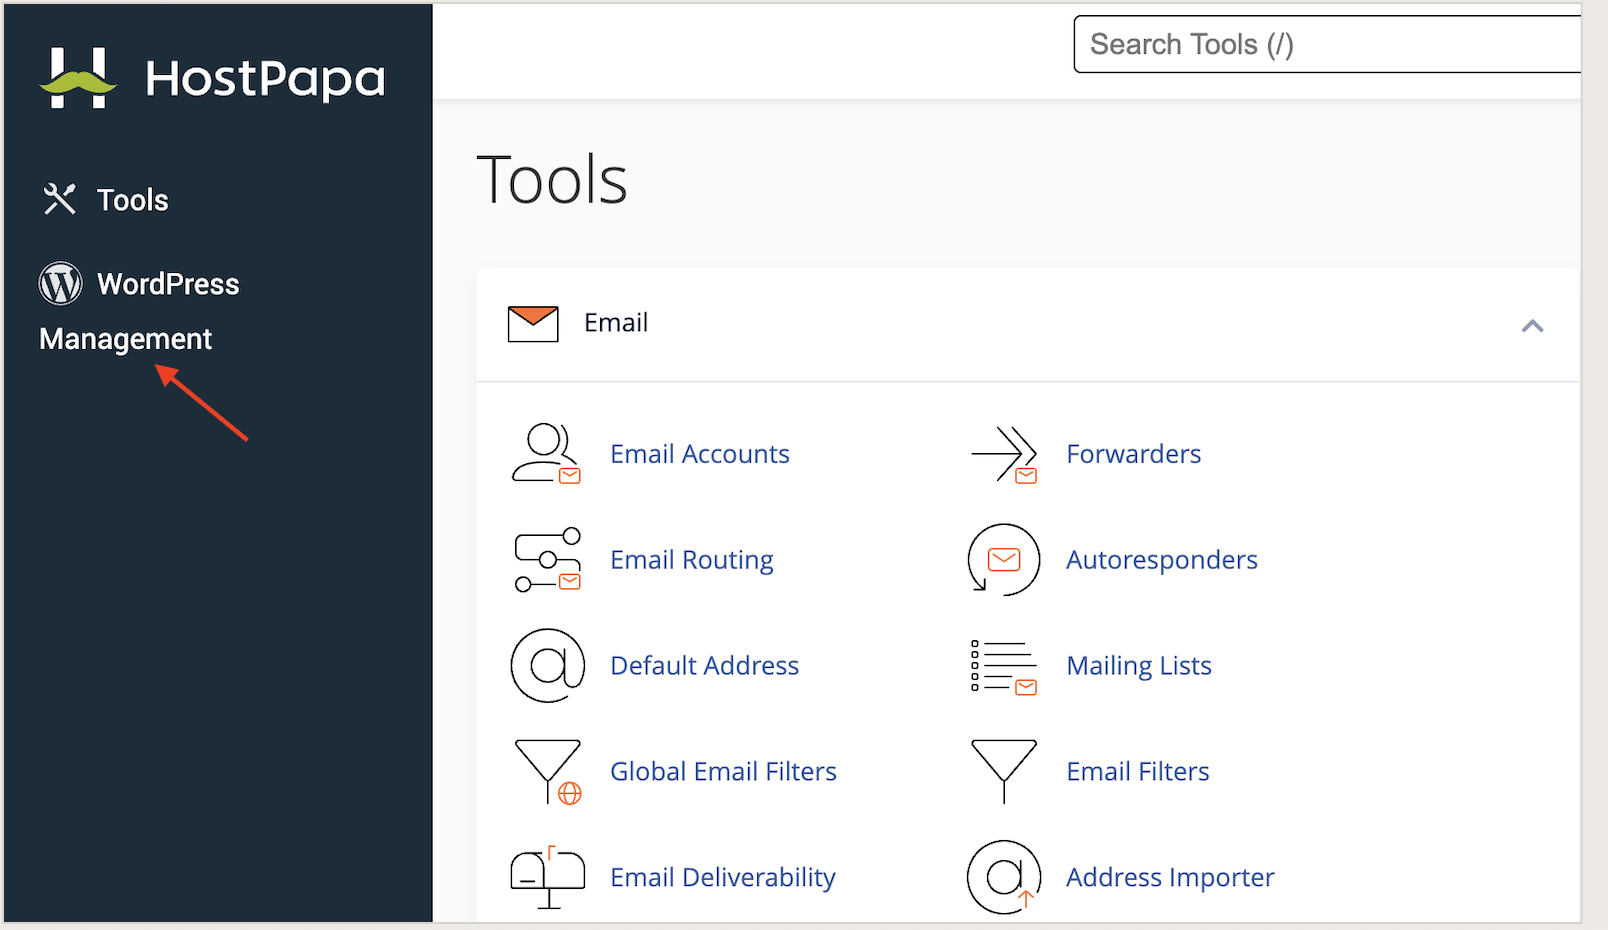1608x930 pixels.
Task: Click the Email Accounts icon
Action: (x=546, y=454)
